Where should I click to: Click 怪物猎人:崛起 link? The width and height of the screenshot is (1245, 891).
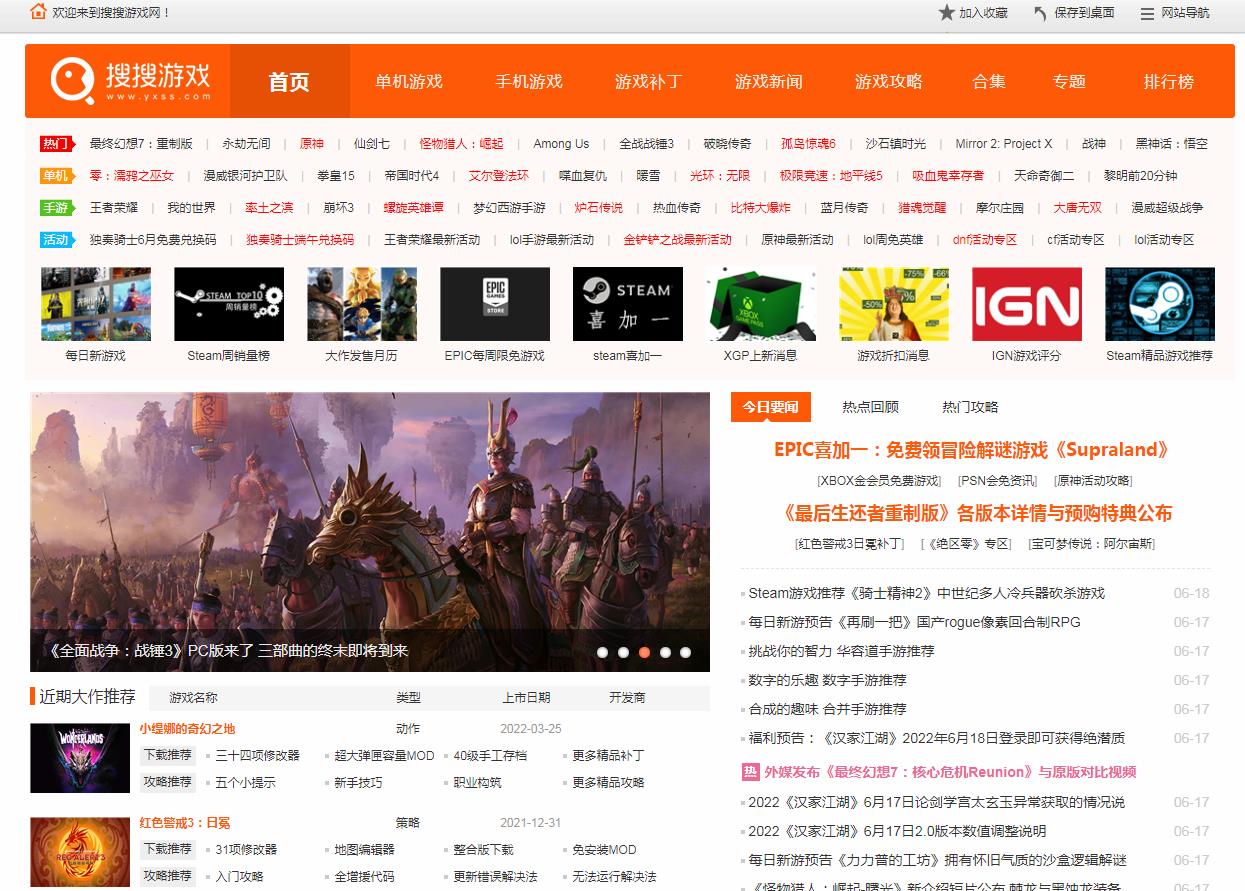click(461, 144)
